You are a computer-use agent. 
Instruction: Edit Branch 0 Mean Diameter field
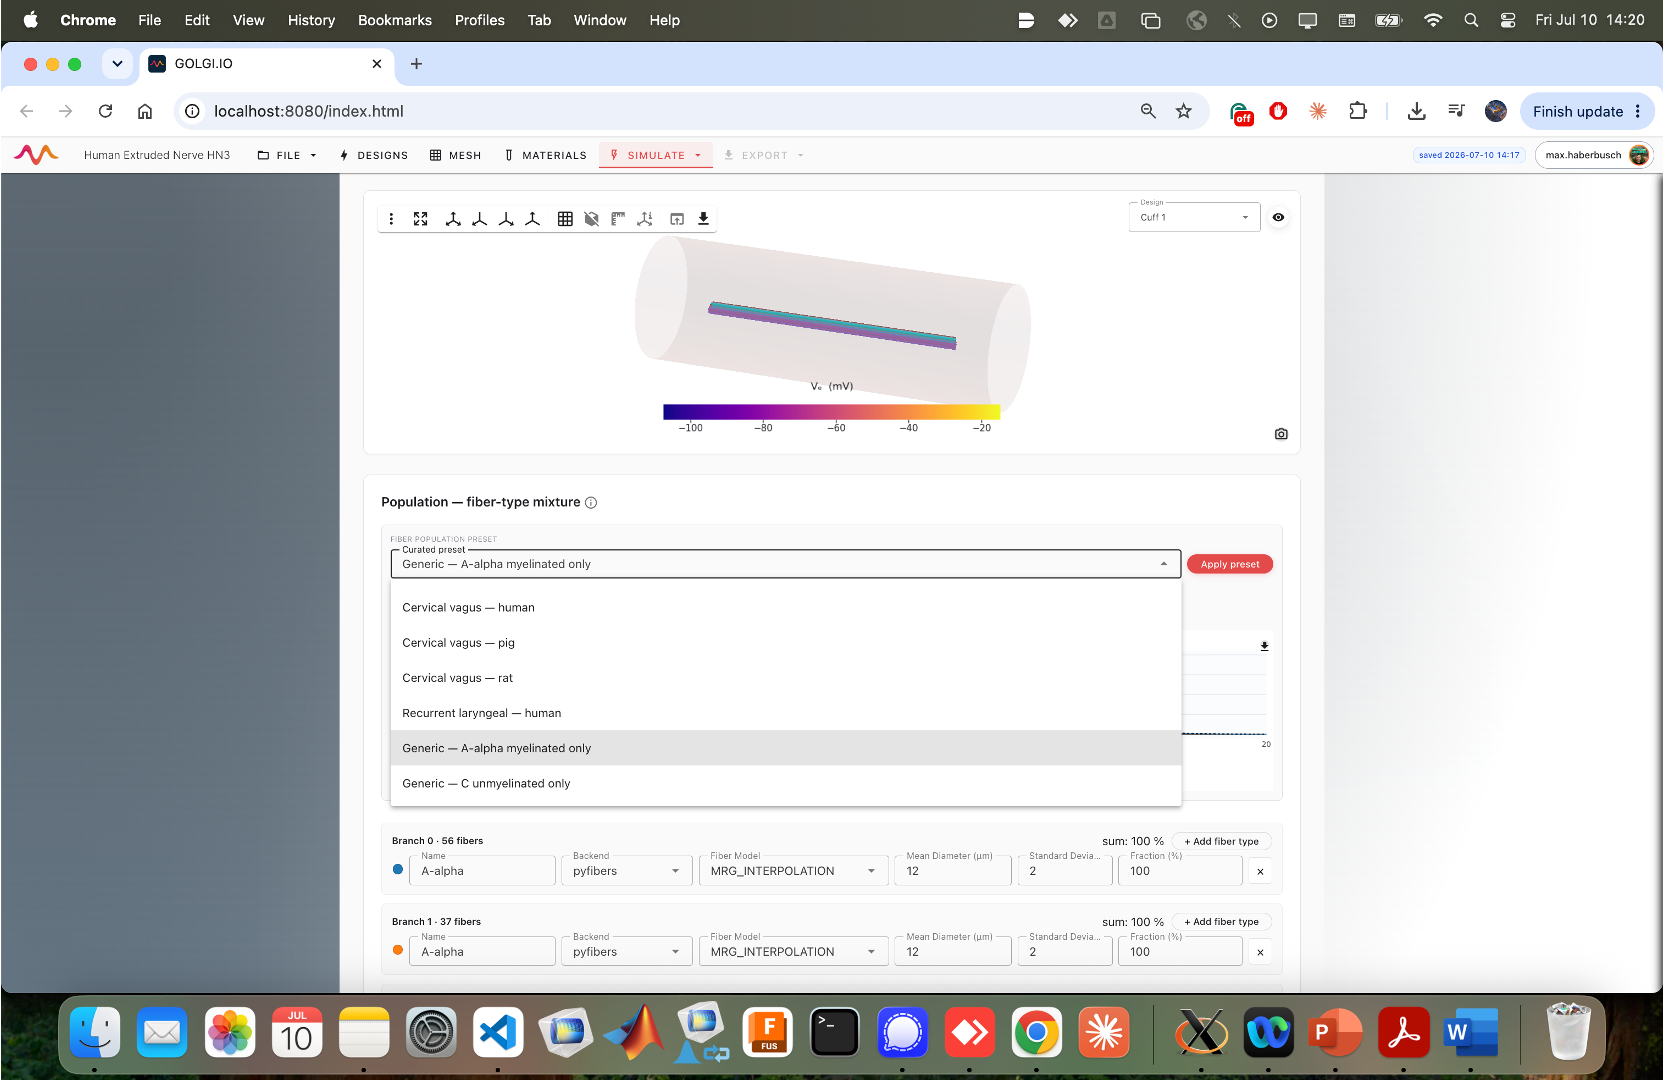[953, 871]
